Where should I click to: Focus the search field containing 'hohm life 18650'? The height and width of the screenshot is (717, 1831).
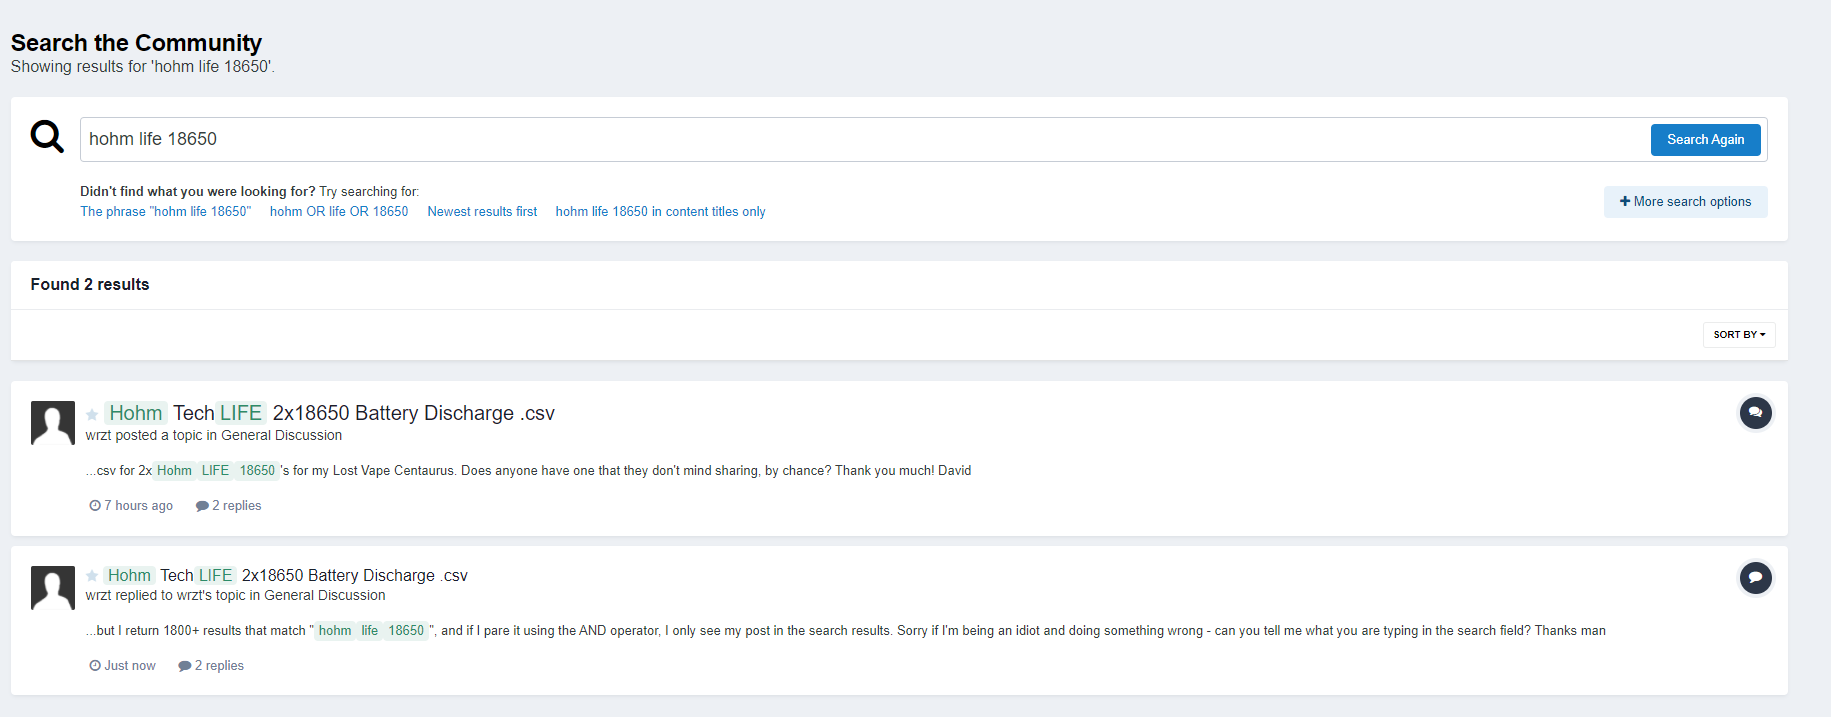860,140
